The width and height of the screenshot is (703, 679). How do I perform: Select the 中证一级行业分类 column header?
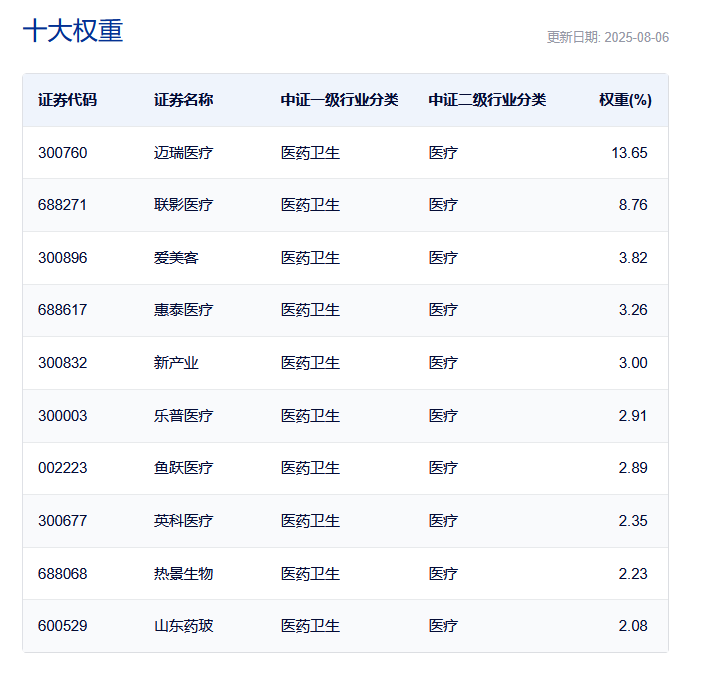(339, 100)
